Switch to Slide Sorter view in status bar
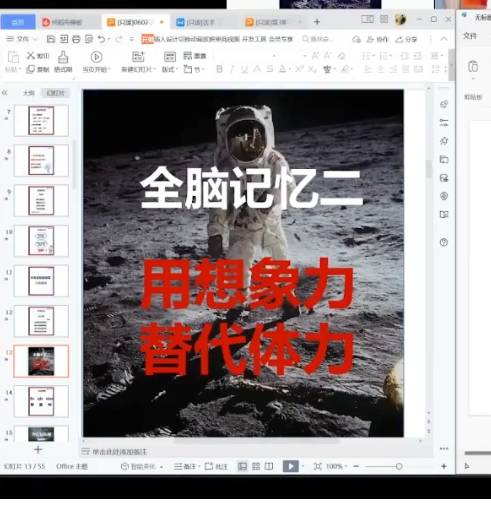Viewport: 491px width, 514px height. point(256,466)
